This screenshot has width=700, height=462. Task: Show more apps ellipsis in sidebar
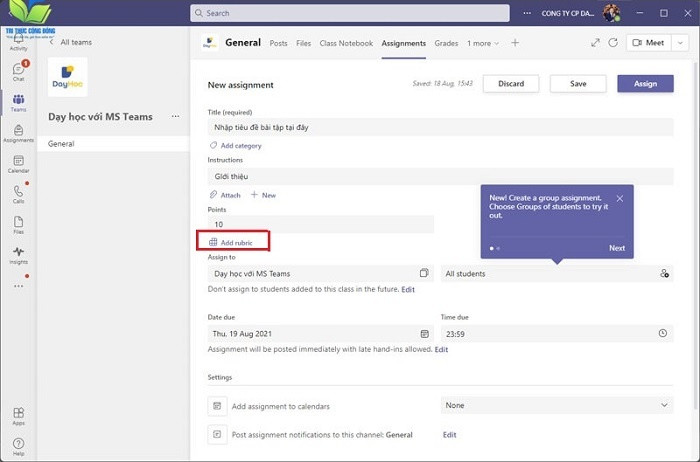[x=18, y=286]
